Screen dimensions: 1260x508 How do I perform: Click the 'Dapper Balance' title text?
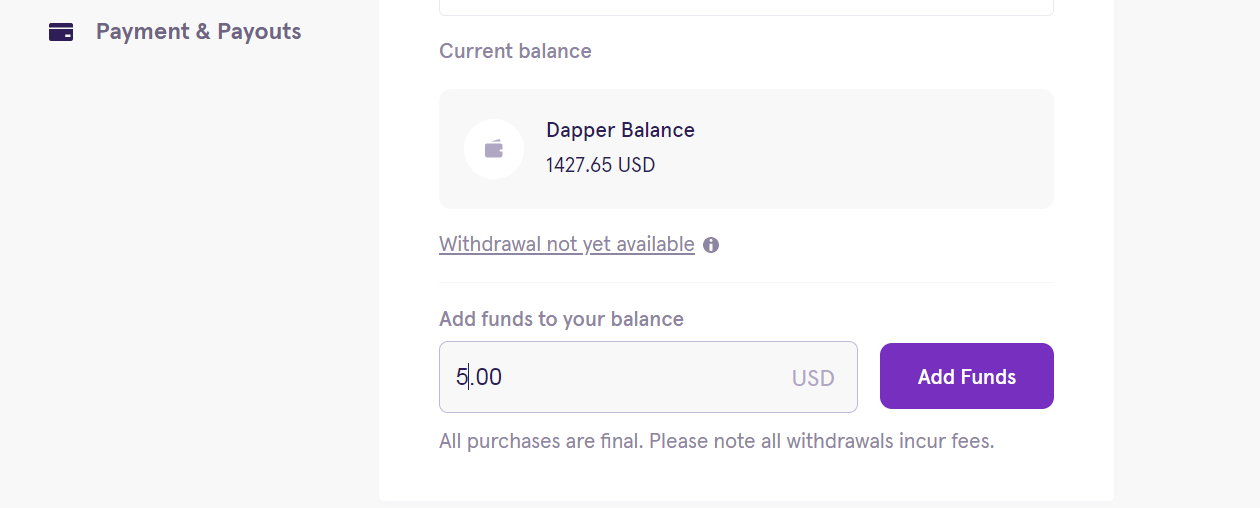point(620,130)
